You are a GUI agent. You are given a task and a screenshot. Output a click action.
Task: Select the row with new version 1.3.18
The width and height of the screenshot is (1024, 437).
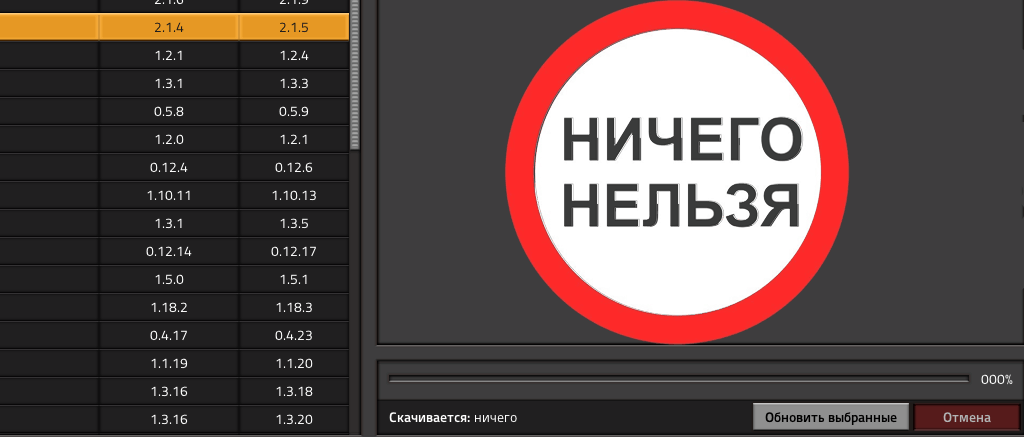click(293, 391)
